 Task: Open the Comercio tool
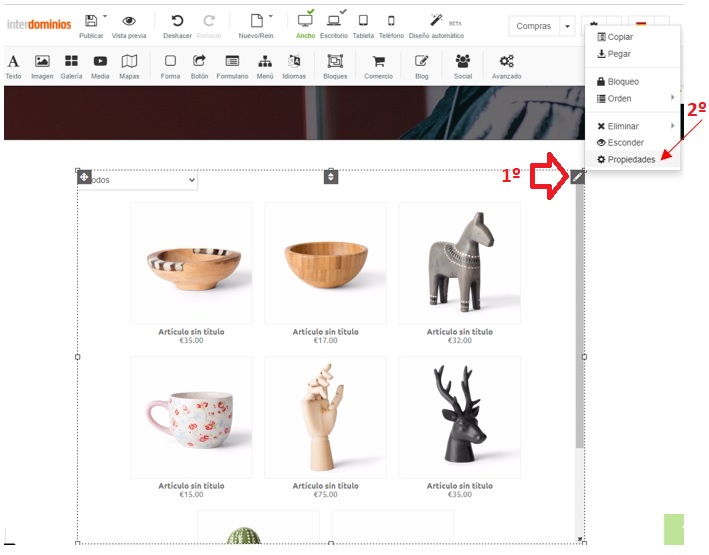pyautogui.click(x=378, y=66)
